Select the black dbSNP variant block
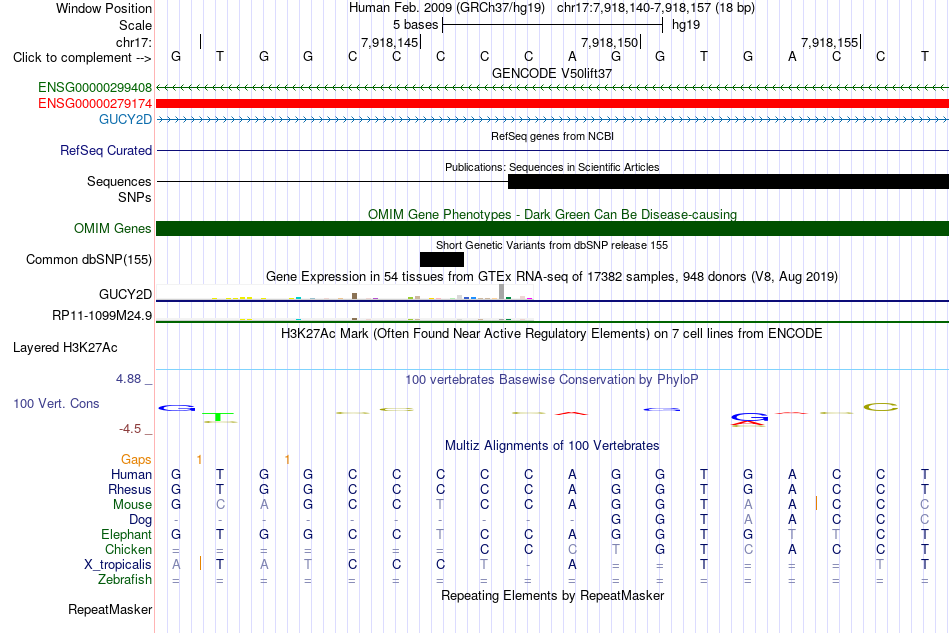 [x=442, y=259]
